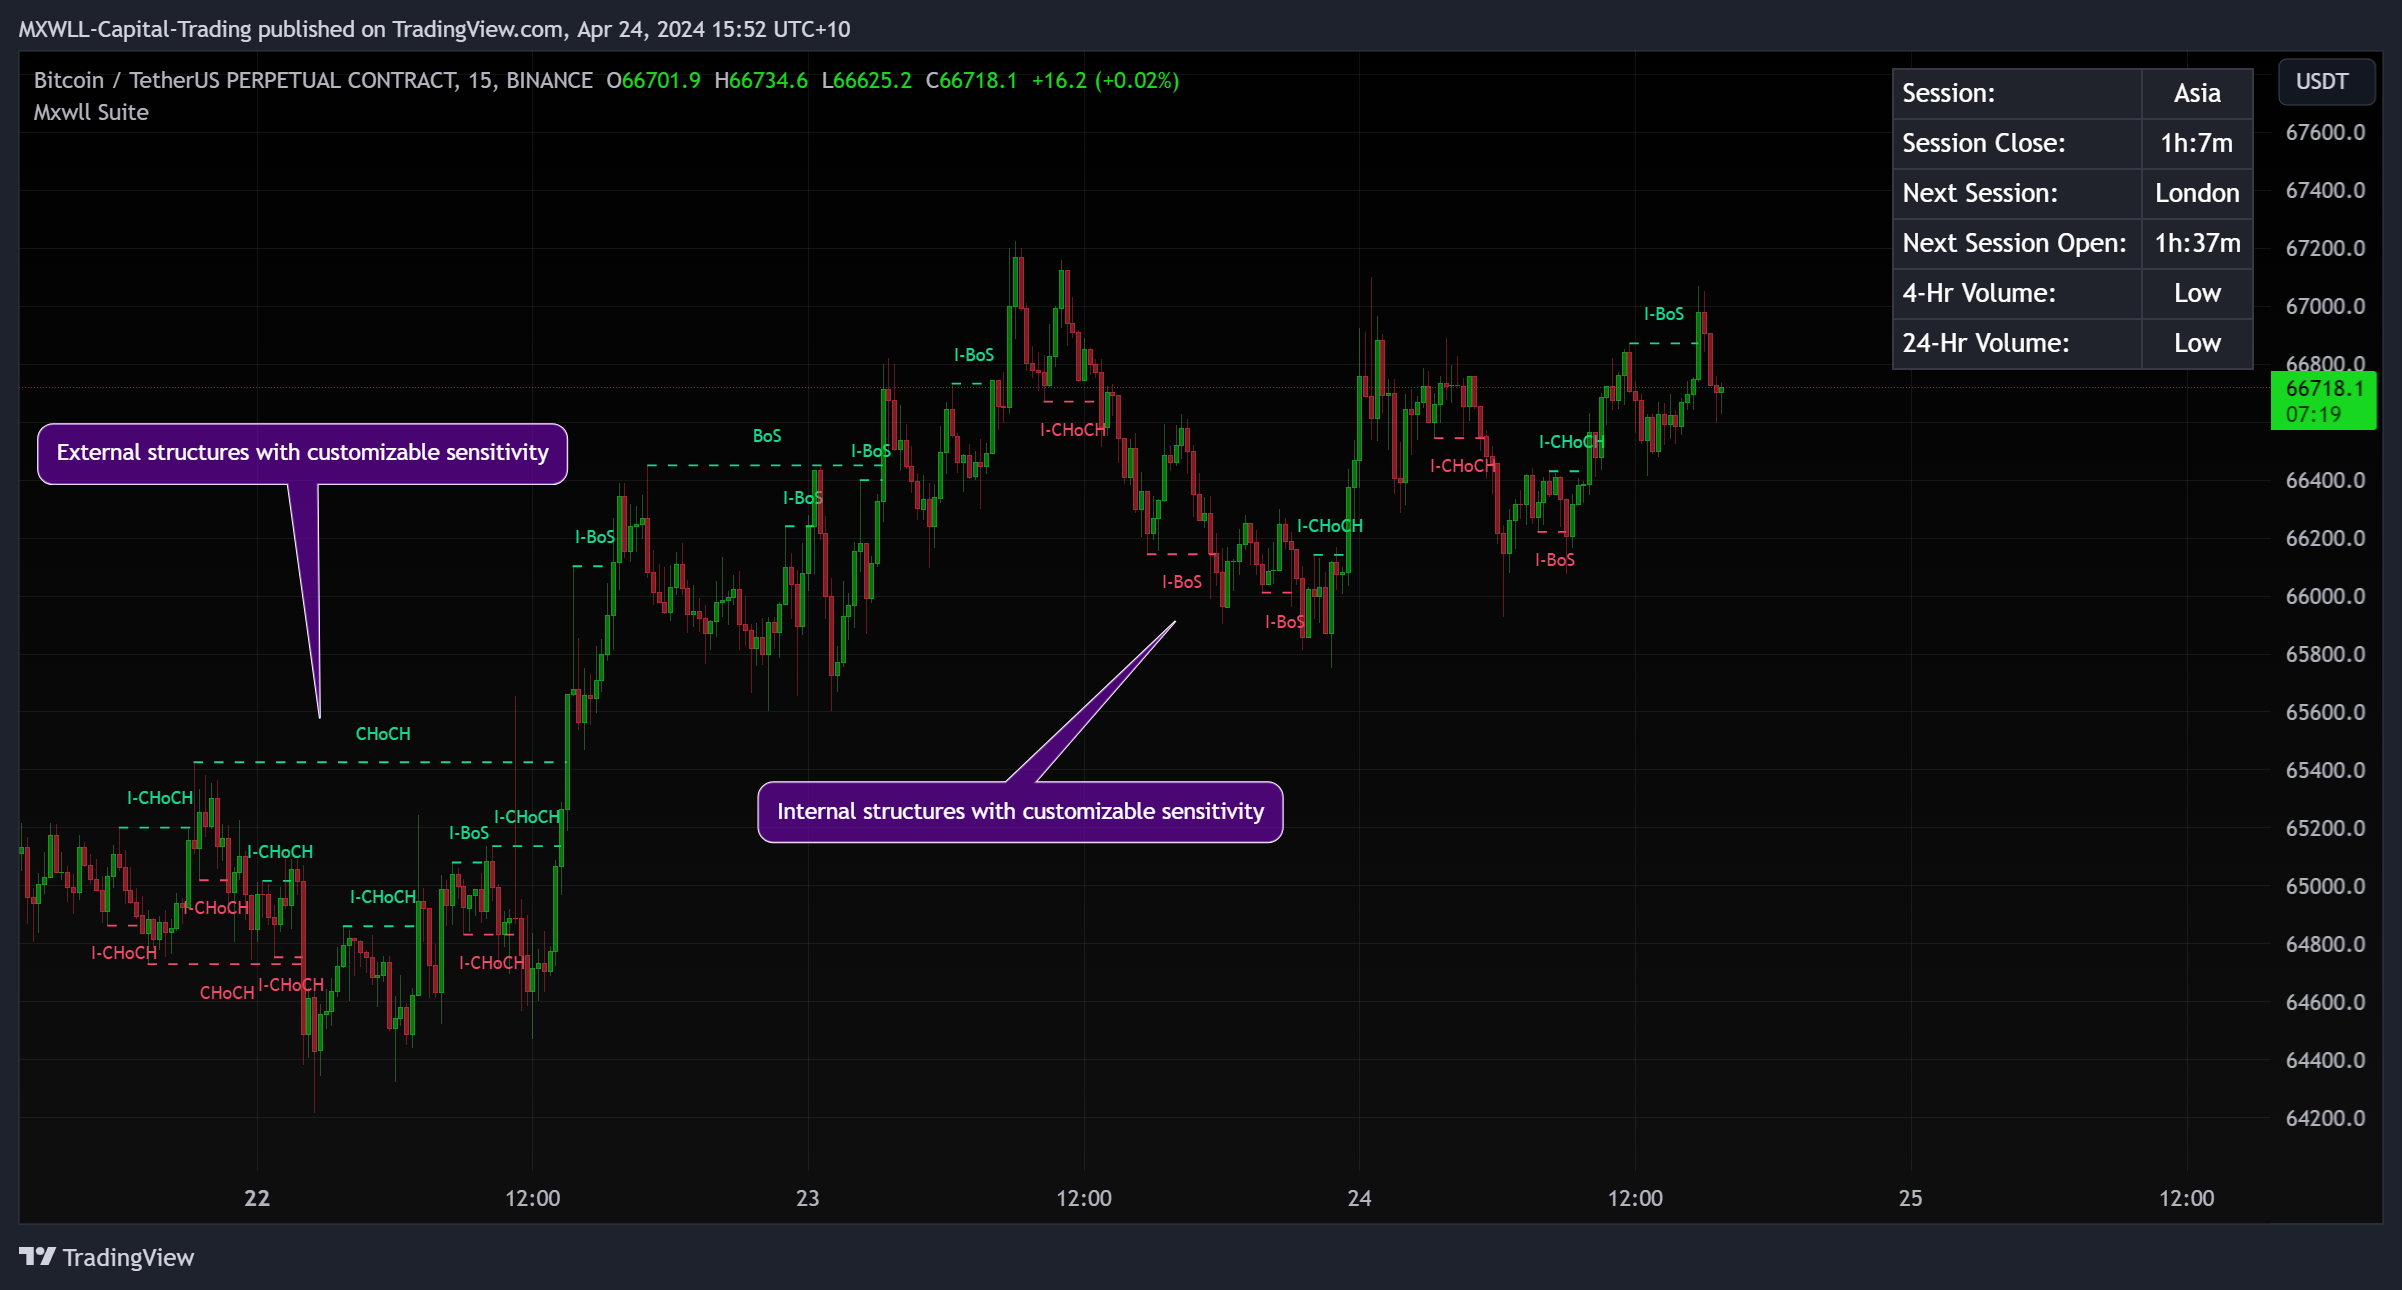The image size is (2402, 1290).
Task: Click the +16.2 (+0.02%) change value
Action: point(1105,80)
